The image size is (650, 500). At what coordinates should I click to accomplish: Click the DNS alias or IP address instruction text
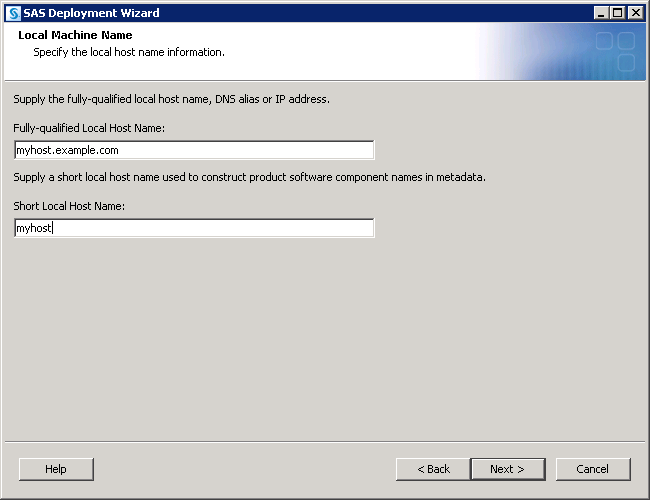(x=171, y=99)
